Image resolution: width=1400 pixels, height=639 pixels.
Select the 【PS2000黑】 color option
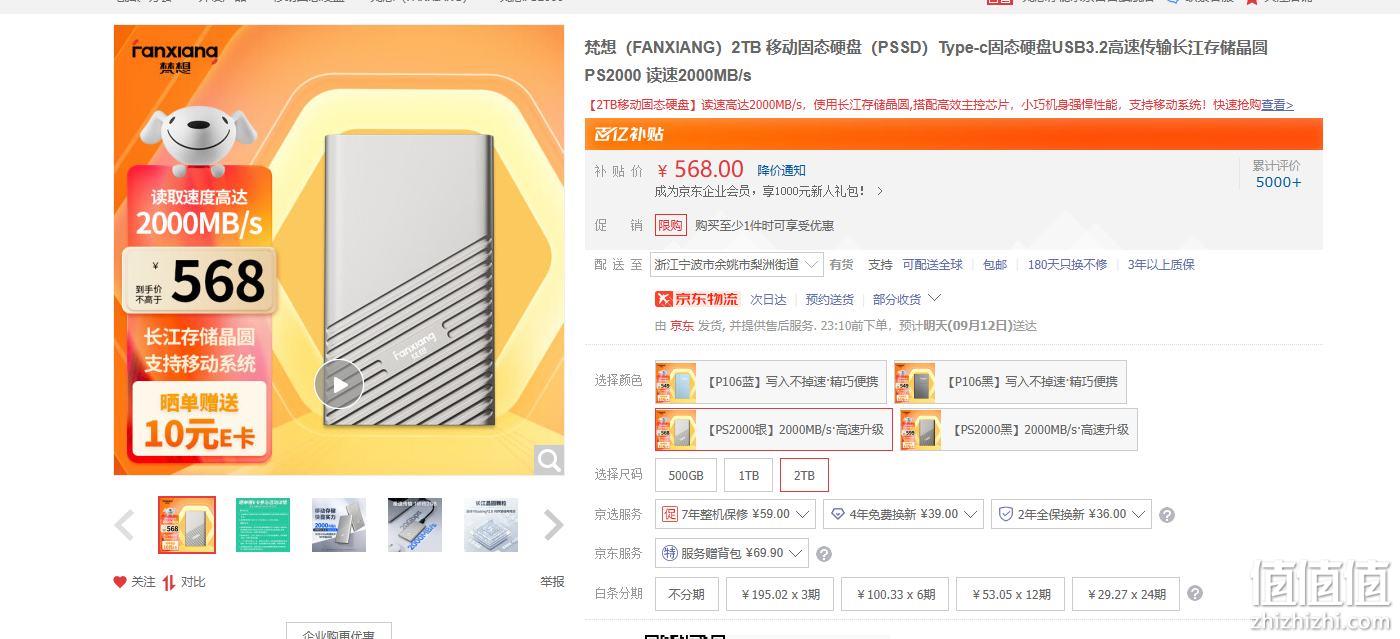coord(1018,430)
